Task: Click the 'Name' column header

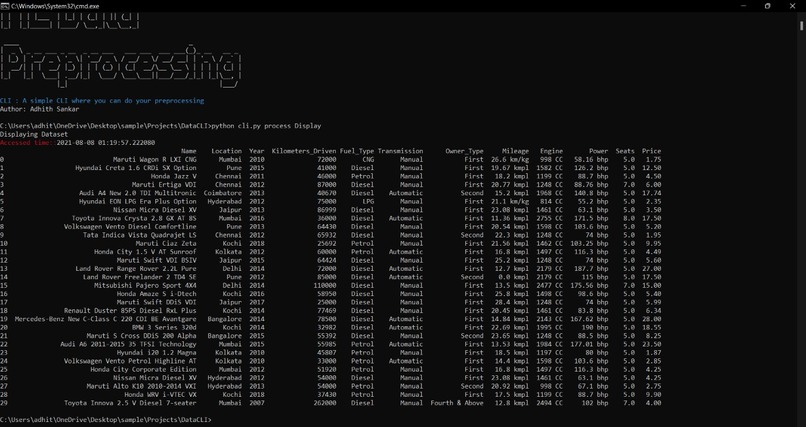Action: pyautogui.click(x=189, y=151)
